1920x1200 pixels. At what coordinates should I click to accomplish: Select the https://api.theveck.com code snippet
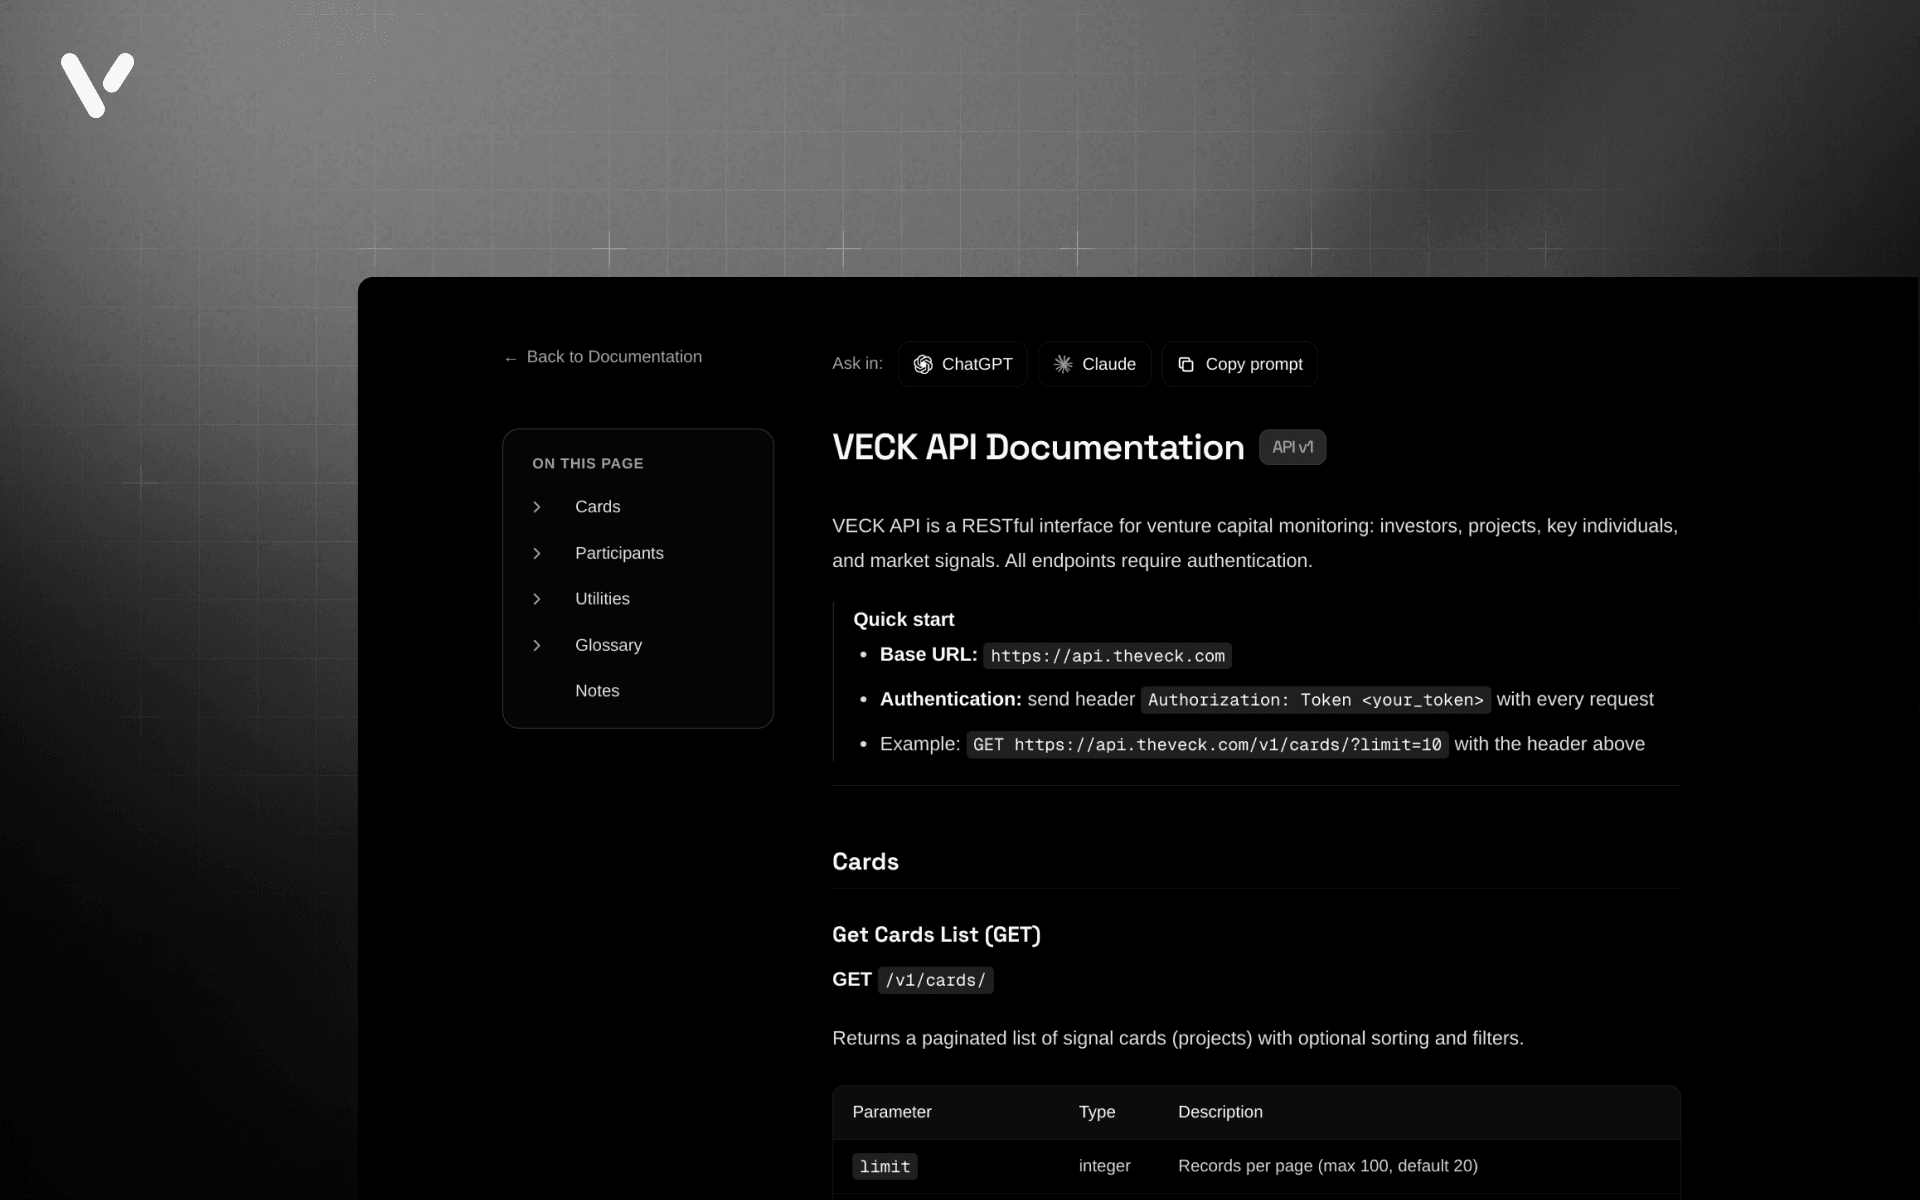(x=1107, y=656)
